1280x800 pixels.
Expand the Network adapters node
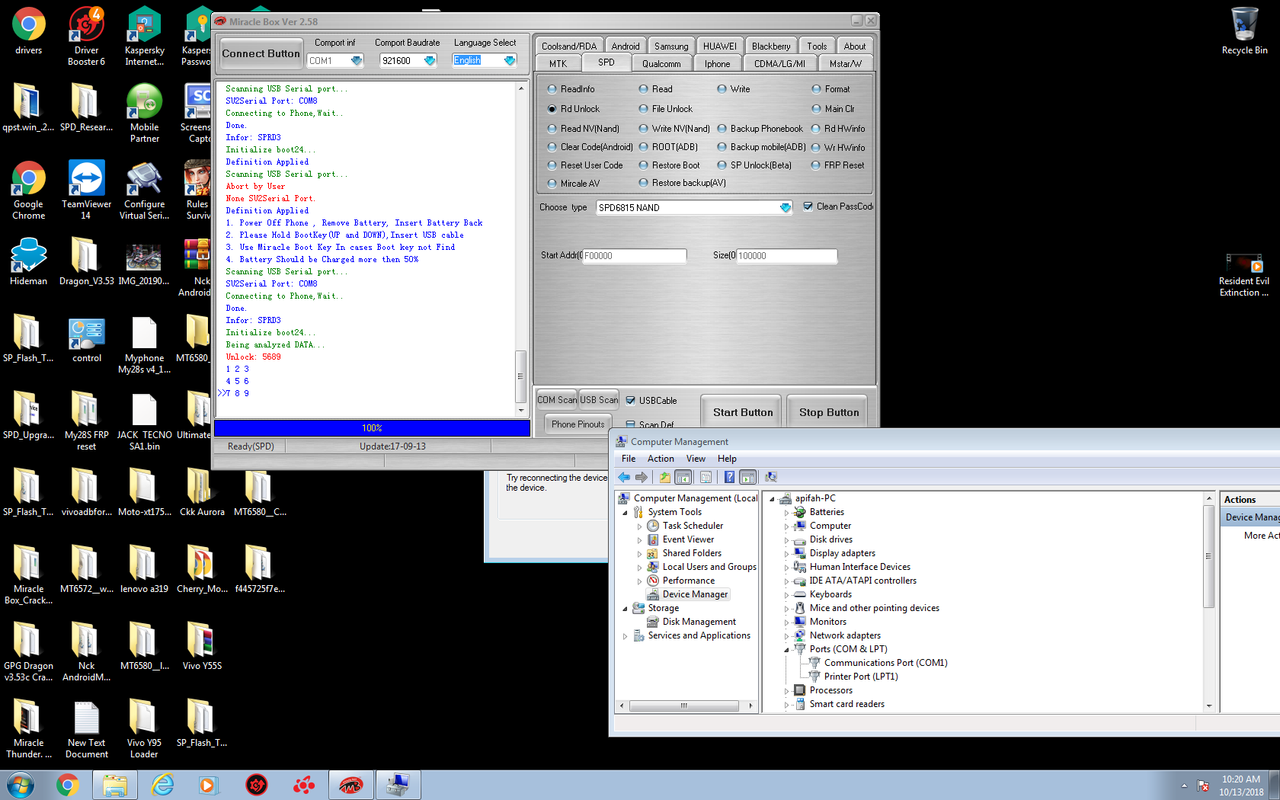pyautogui.click(x=787, y=635)
